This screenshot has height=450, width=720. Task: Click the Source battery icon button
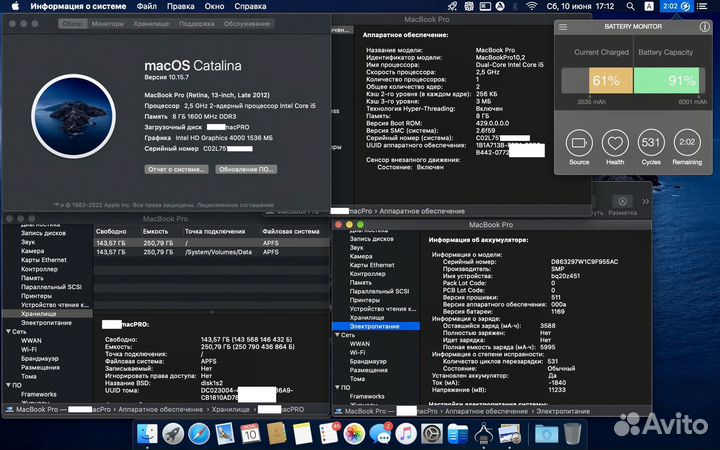(x=579, y=143)
